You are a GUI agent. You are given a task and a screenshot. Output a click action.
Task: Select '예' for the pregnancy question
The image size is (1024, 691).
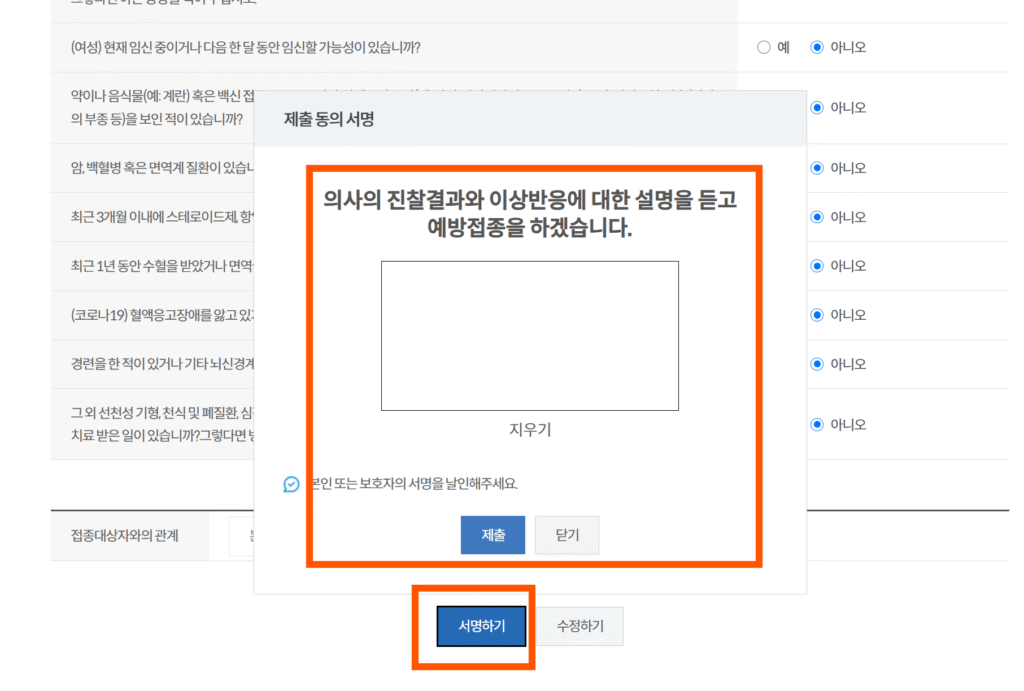coord(764,47)
